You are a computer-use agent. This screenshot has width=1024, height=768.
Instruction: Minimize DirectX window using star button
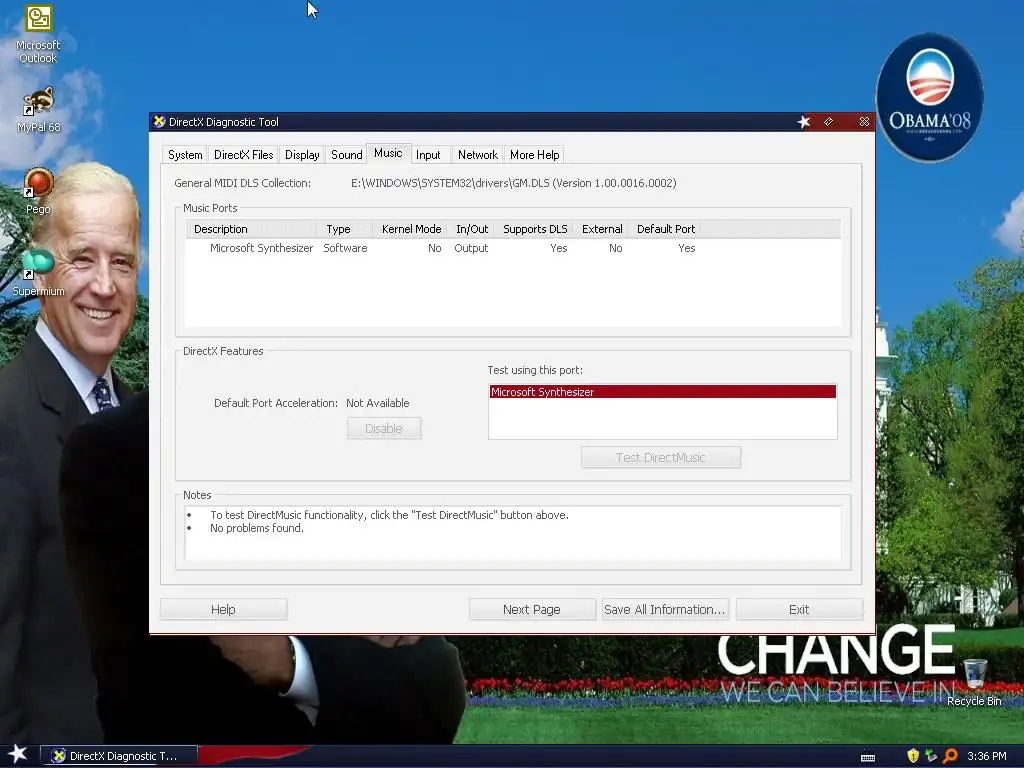804,122
